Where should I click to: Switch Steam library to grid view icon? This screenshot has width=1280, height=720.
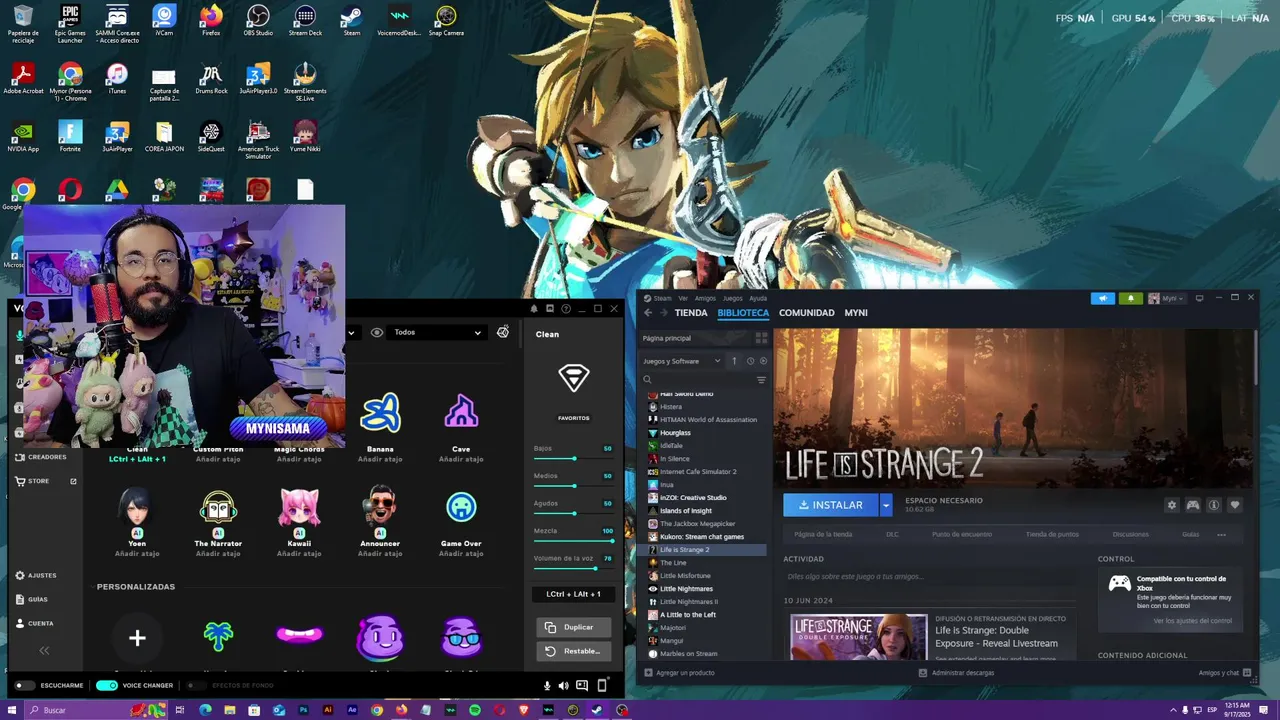click(x=761, y=338)
